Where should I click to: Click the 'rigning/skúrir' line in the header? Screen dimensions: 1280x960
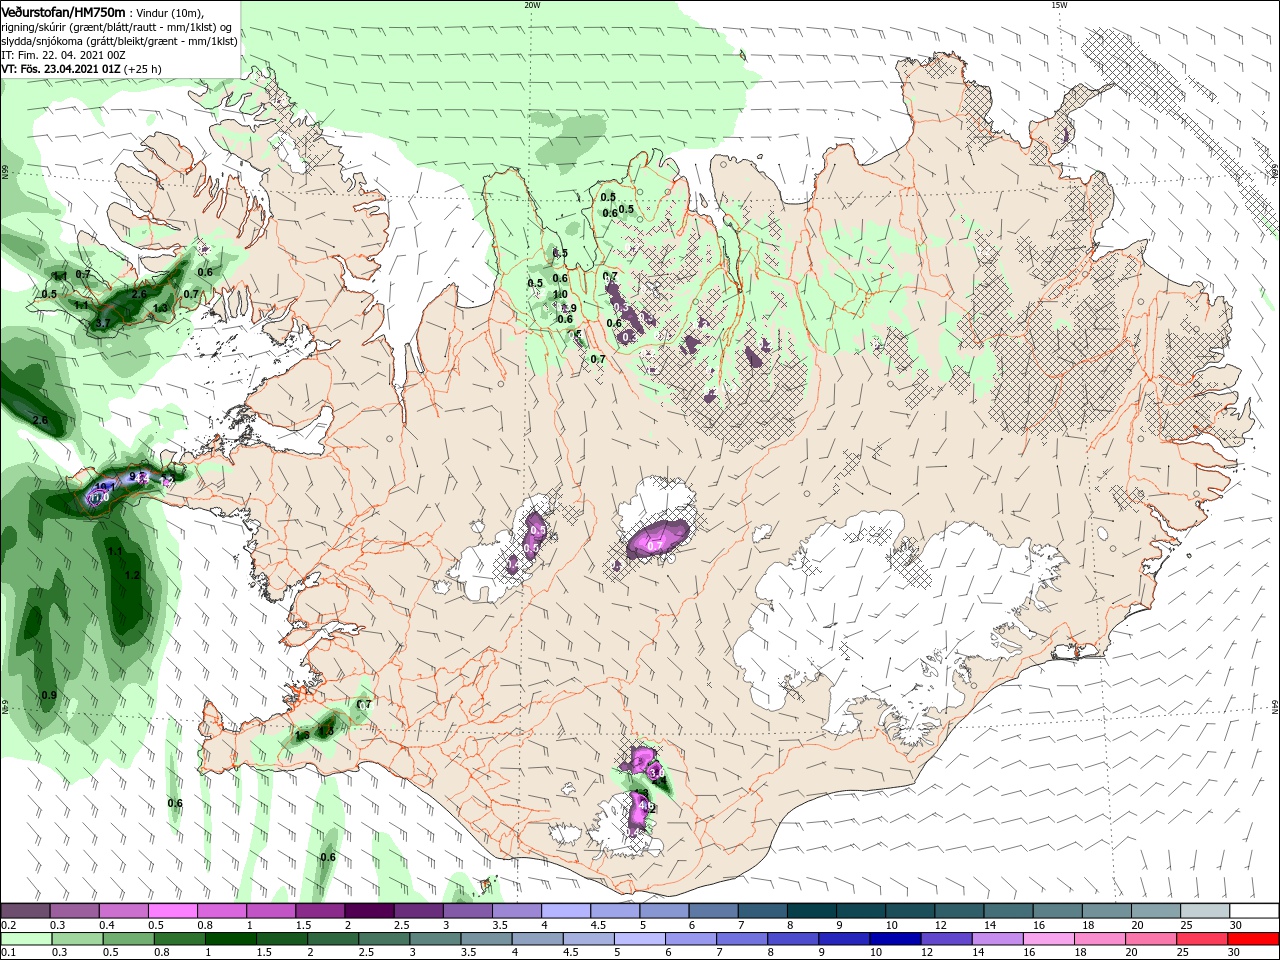pyautogui.click(x=117, y=27)
